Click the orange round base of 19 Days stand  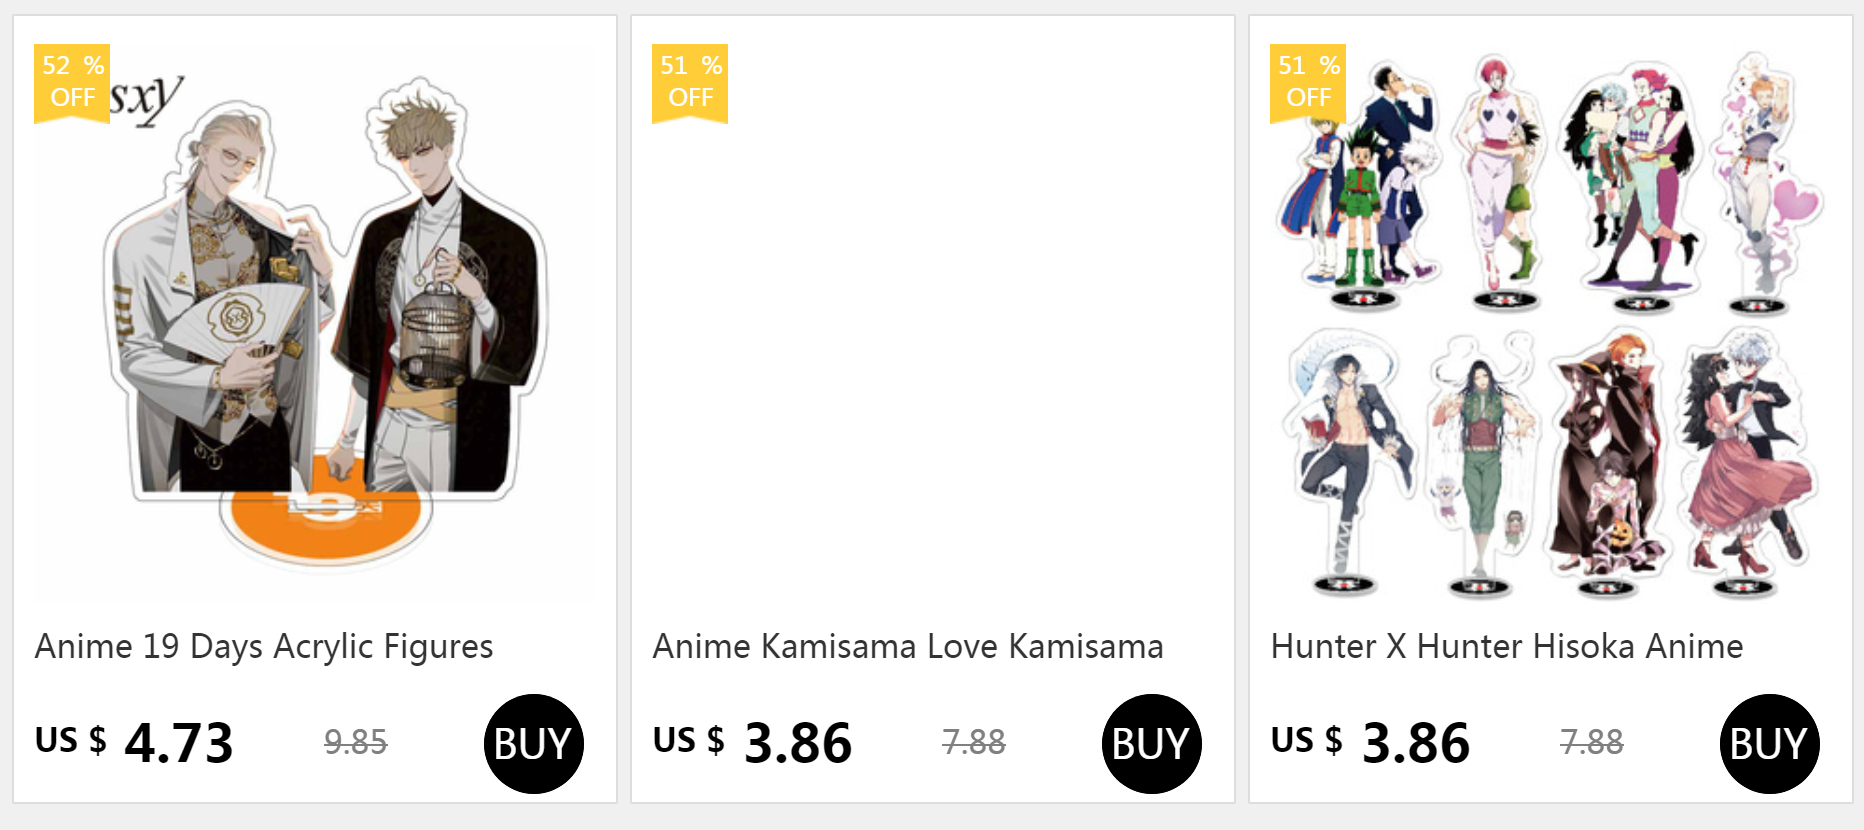tap(325, 513)
